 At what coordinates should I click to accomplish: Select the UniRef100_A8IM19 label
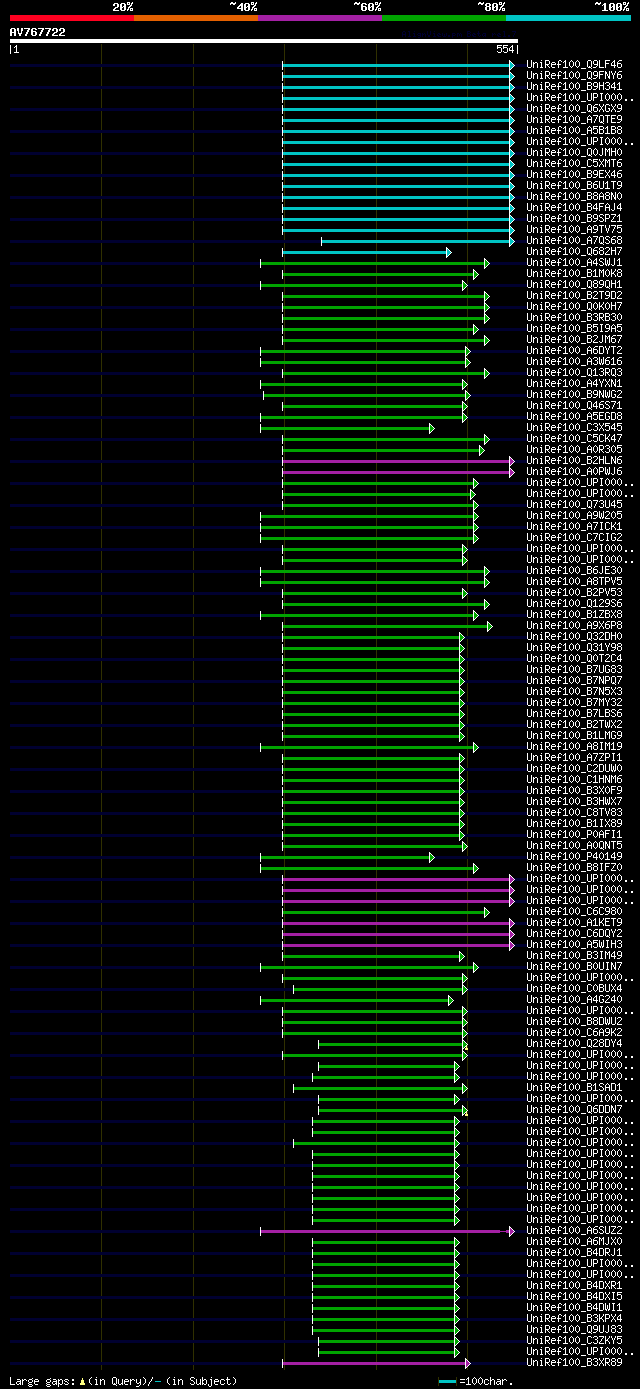(574, 747)
